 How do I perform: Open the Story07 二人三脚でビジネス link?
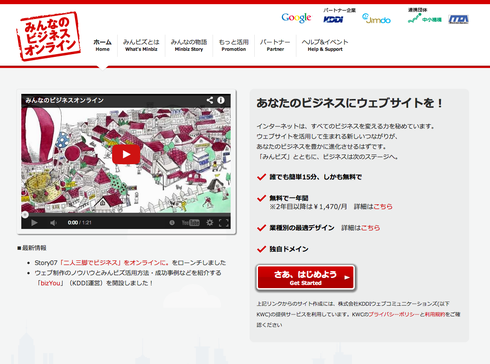tap(115, 263)
